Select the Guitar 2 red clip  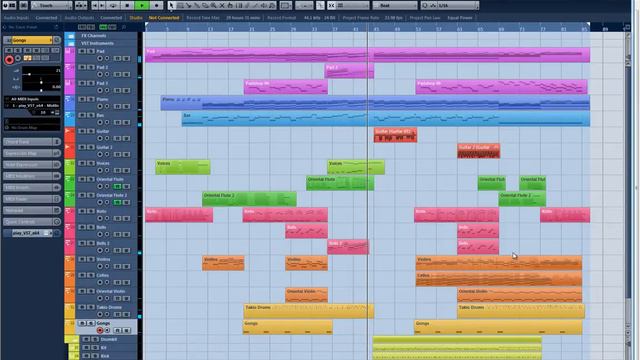[478, 151]
